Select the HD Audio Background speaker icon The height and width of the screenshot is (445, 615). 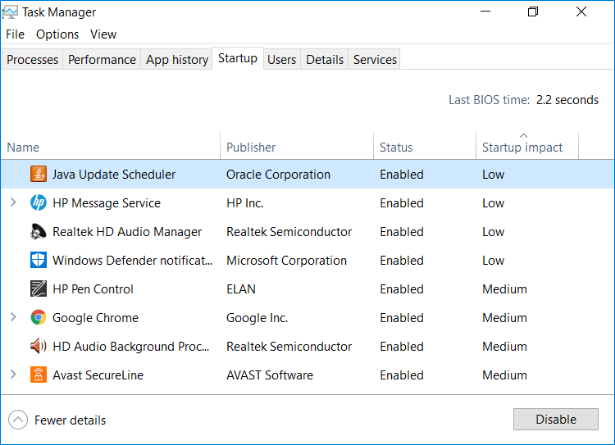coord(38,347)
